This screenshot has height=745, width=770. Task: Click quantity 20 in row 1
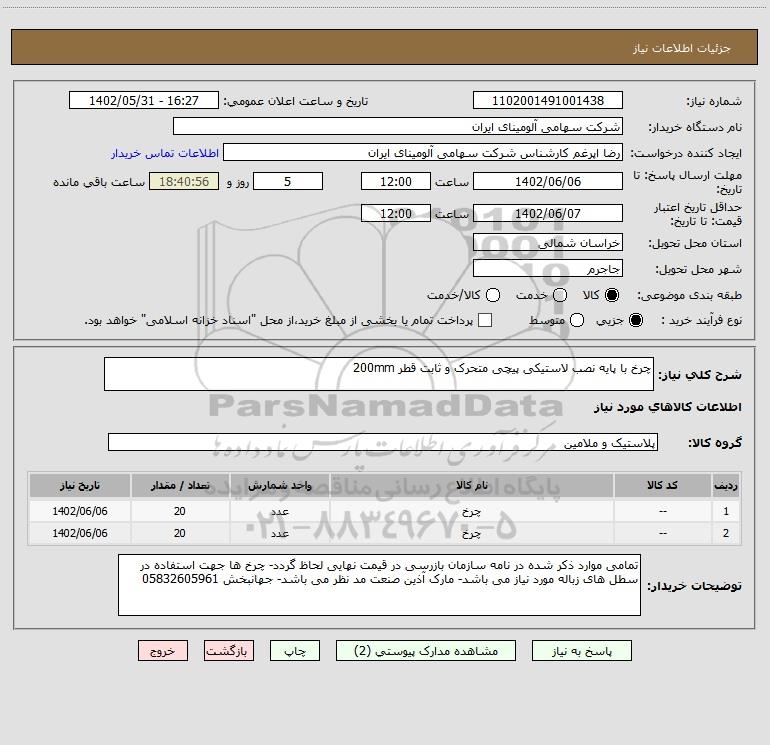tap(180, 511)
